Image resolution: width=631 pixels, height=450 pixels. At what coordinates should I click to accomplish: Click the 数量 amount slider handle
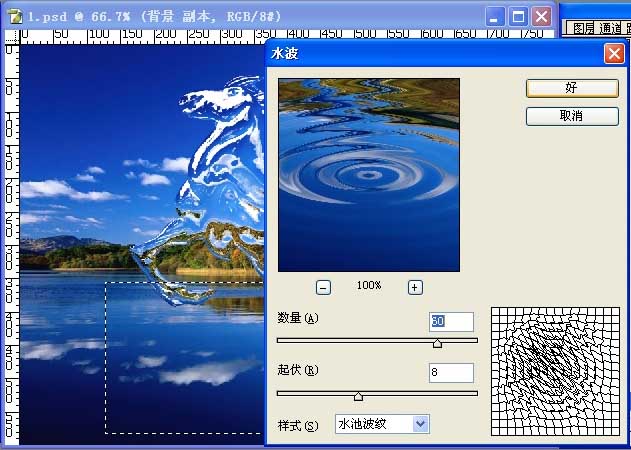click(x=437, y=343)
